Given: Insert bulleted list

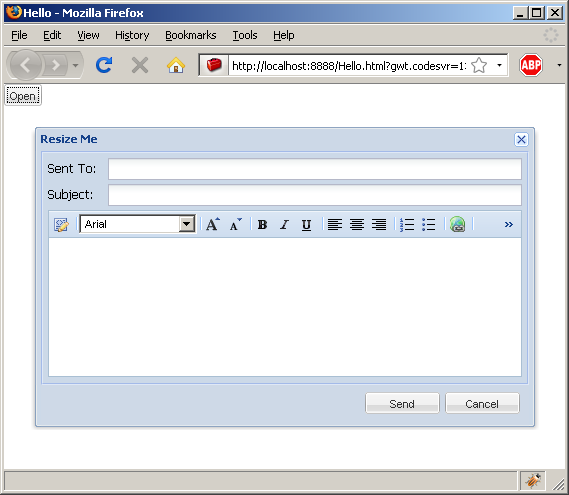Looking at the screenshot, I should 429,225.
